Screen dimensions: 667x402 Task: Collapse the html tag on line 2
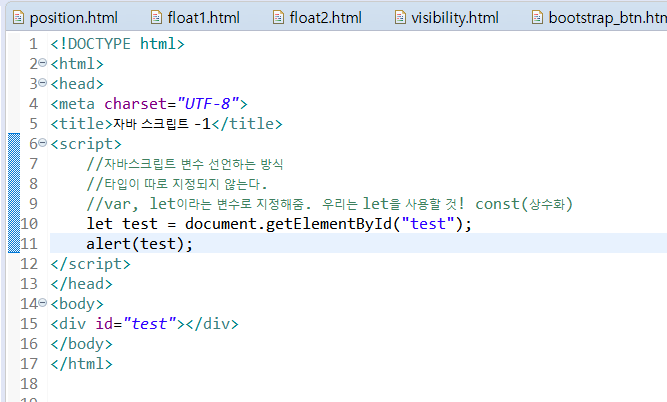click(x=43, y=63)
